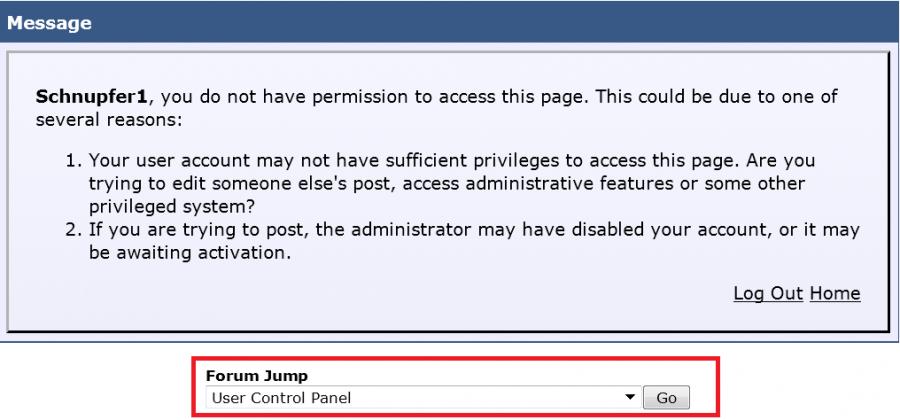
Task: Expand the Forum Jump dropdown arrow
Action: click(x=628, y=398)
